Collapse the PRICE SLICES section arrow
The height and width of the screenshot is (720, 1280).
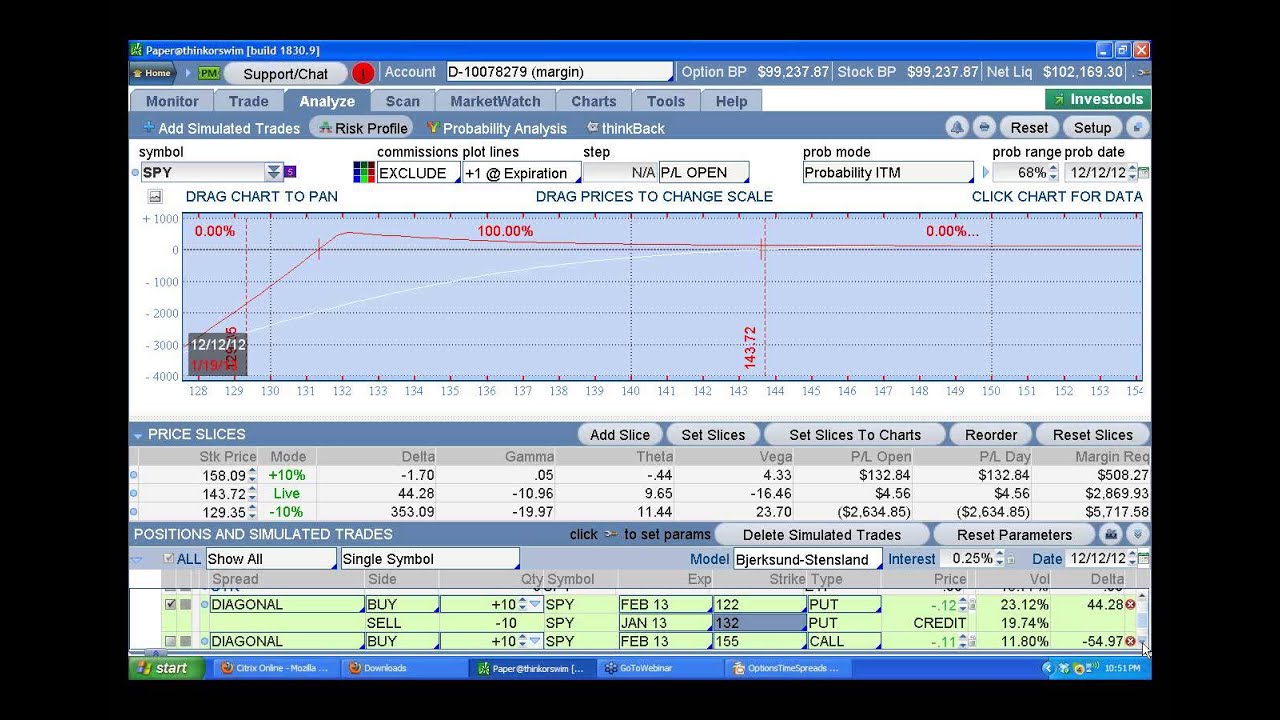coord(138,435)
